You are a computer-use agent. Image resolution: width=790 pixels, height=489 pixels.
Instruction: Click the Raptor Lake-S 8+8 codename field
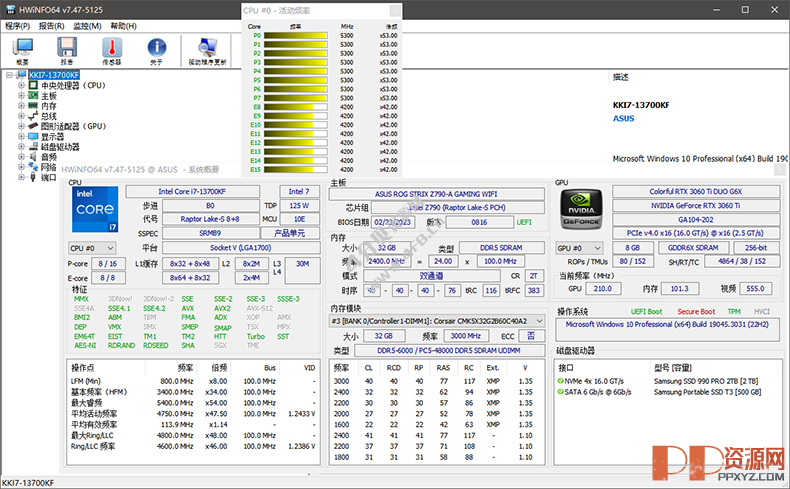point(210,219)
